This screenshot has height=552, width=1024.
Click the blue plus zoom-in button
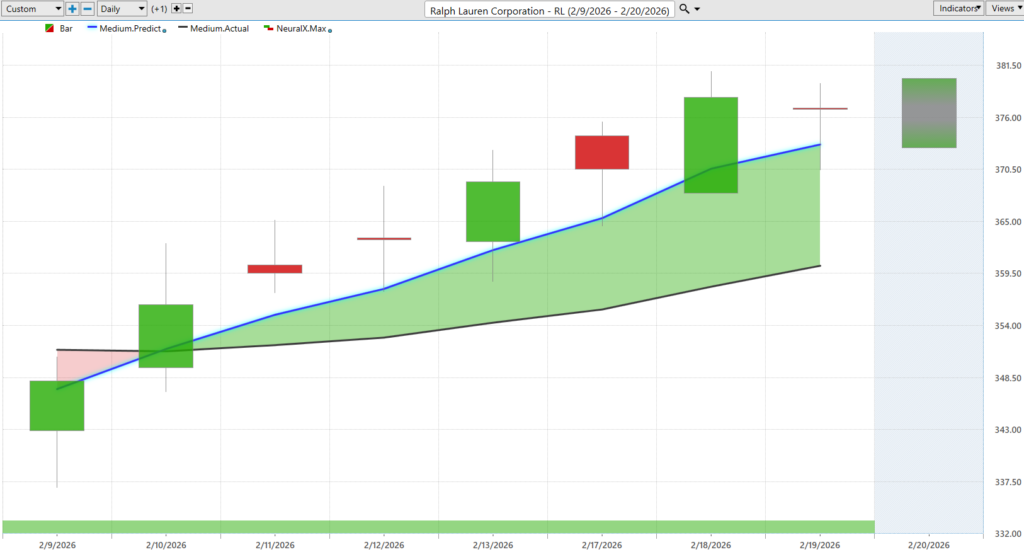73,8
